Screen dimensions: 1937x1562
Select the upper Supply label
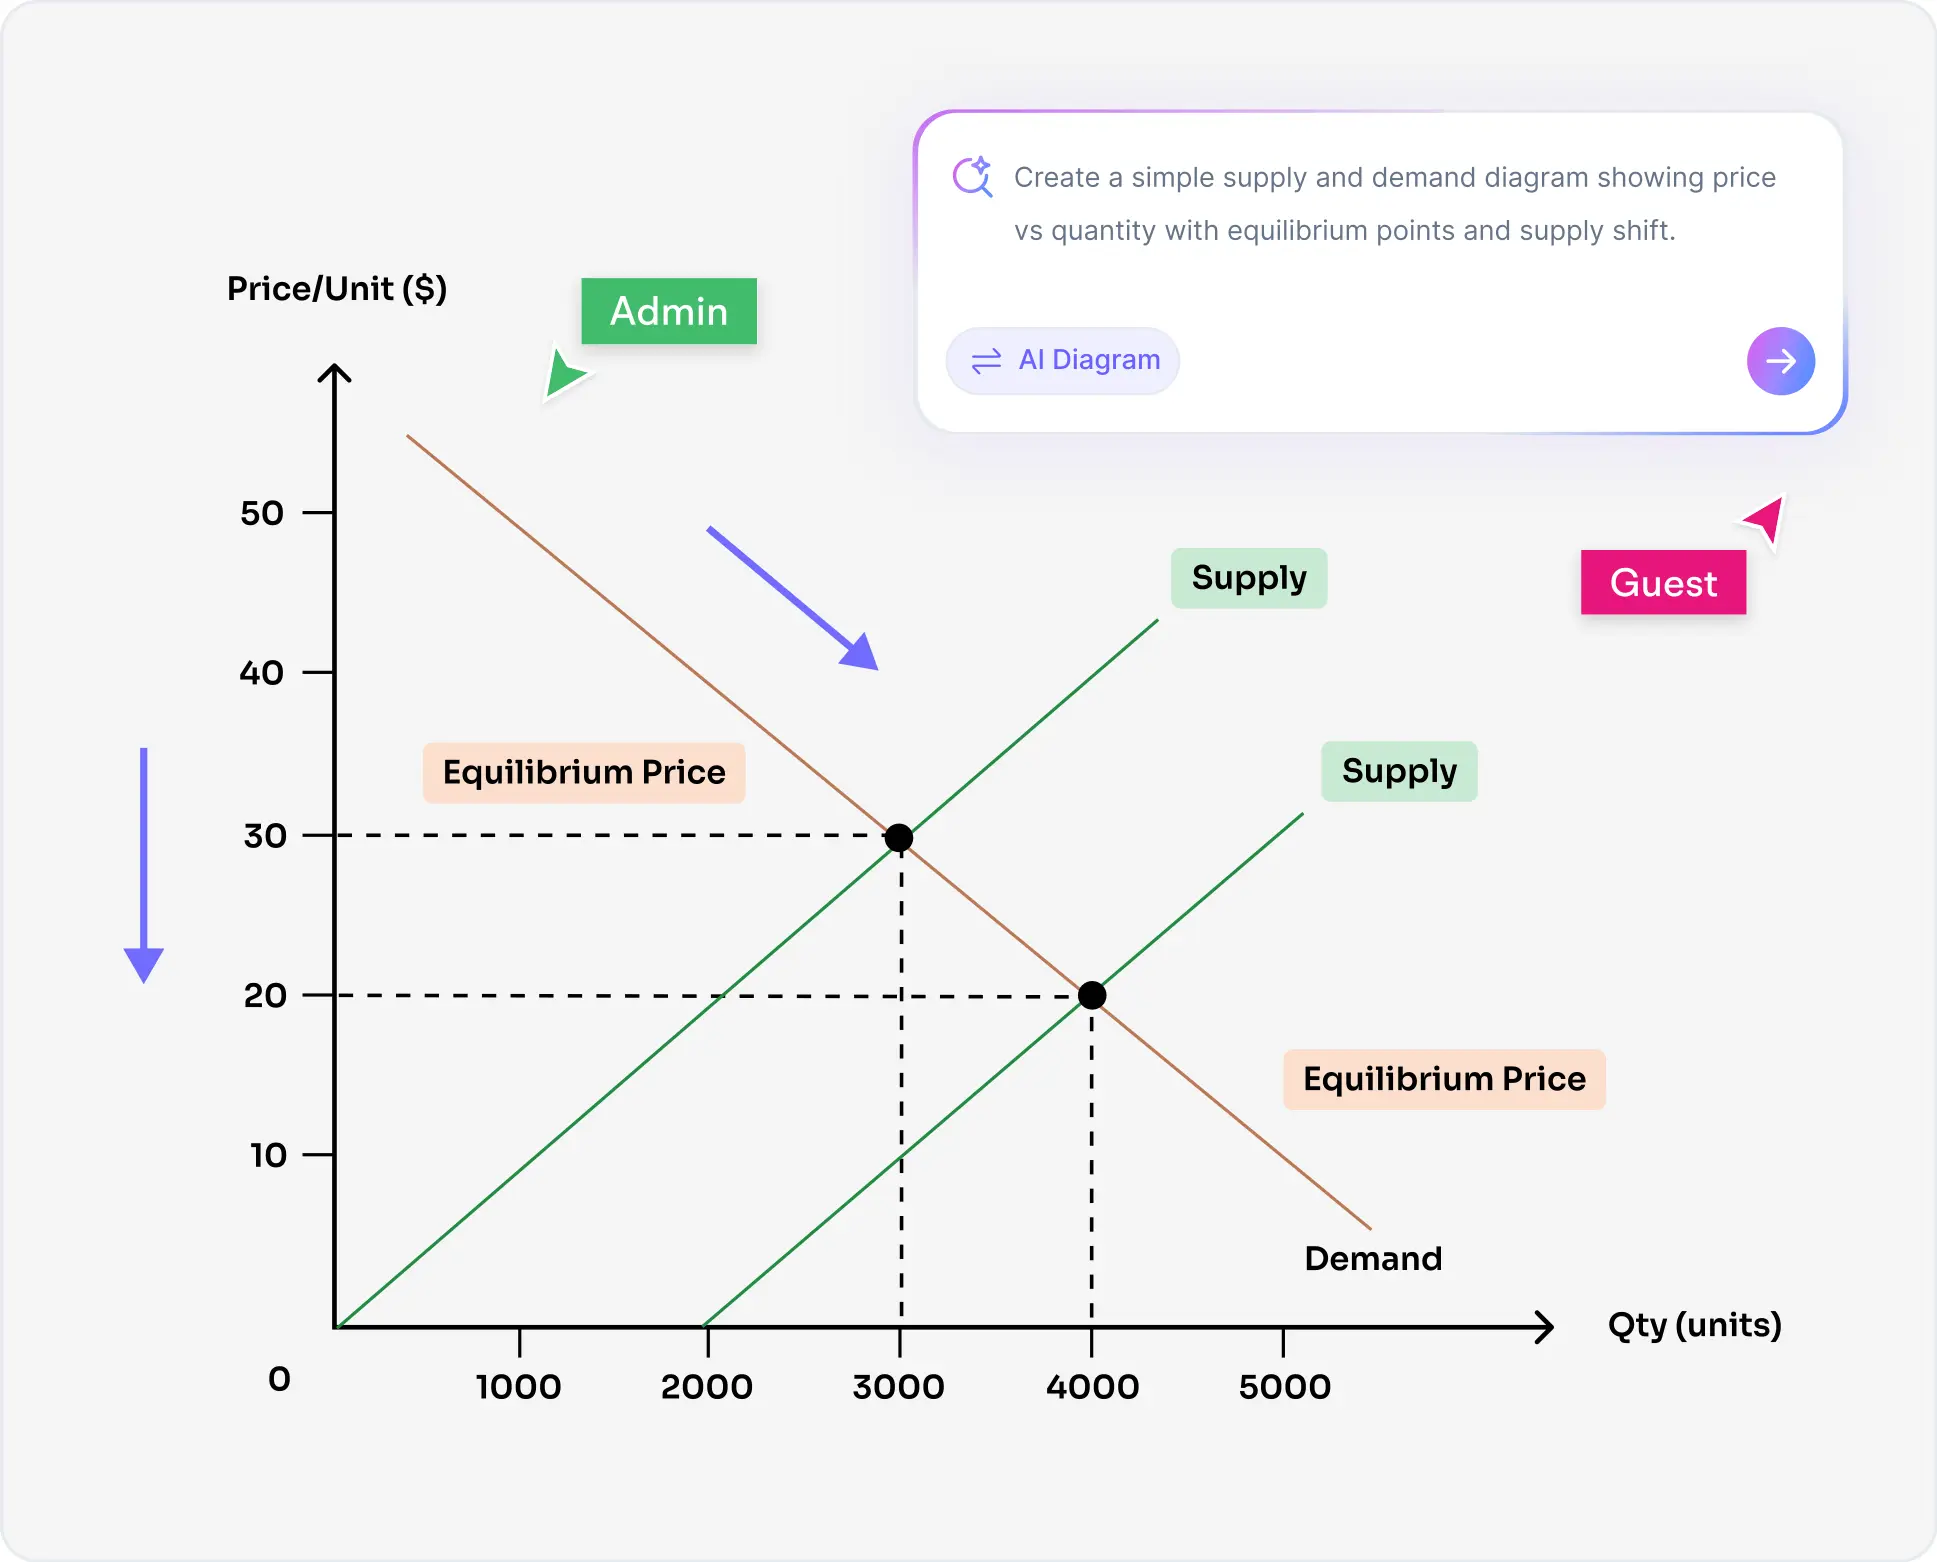[x=1249, y=578]
